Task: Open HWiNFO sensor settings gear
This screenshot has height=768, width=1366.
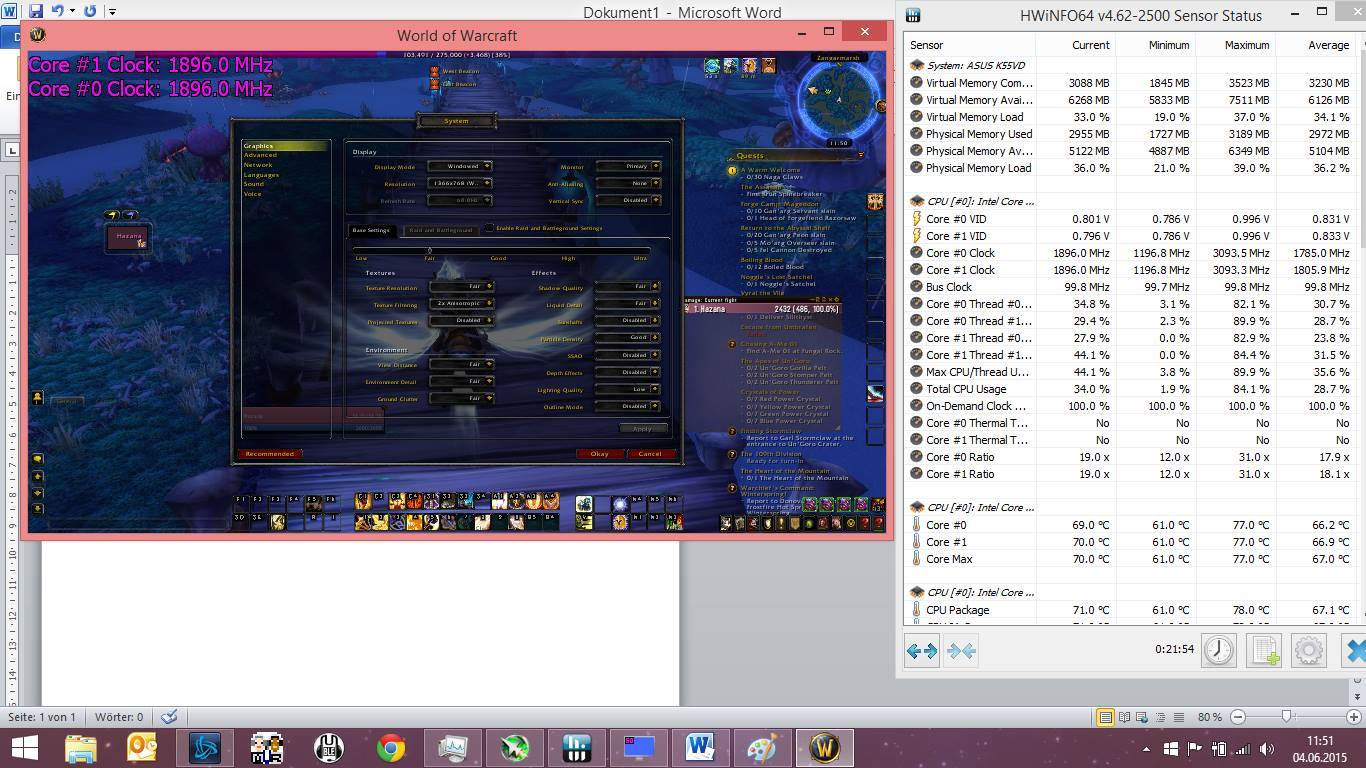Action: point(1309,650)
